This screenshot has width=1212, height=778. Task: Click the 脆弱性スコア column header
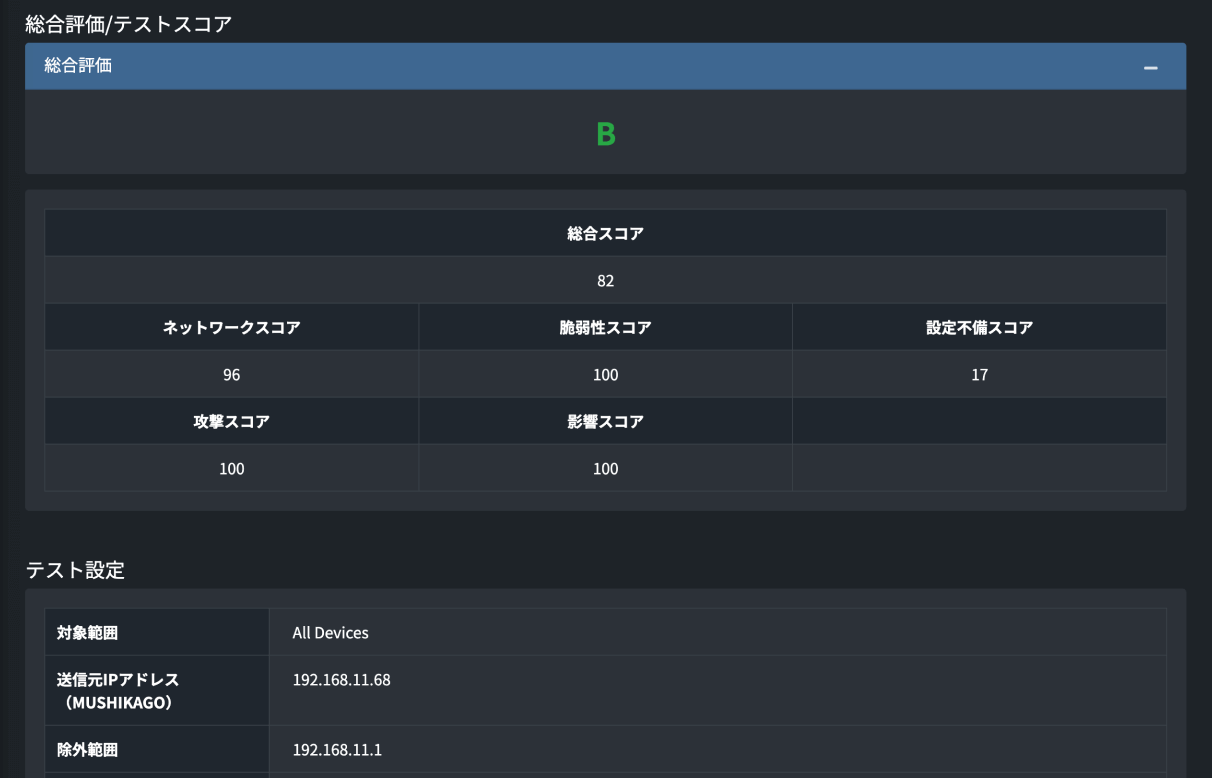604,327
